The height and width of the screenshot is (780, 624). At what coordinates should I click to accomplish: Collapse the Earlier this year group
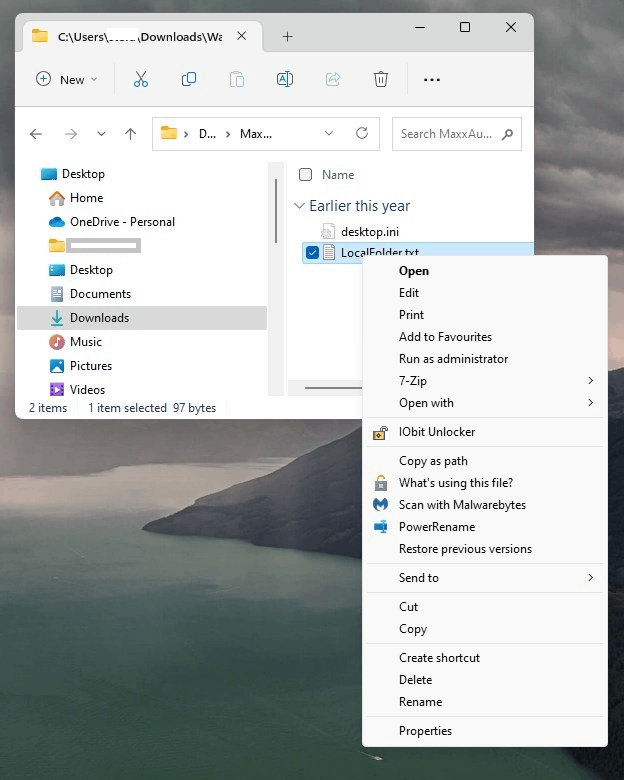click(299, 205)
